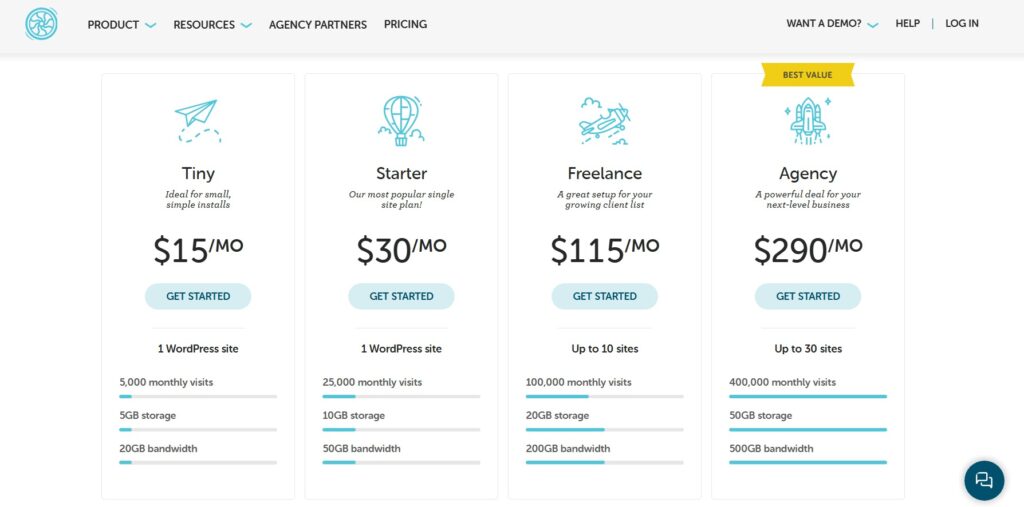Get started with the Starter plan

[401, 296]
